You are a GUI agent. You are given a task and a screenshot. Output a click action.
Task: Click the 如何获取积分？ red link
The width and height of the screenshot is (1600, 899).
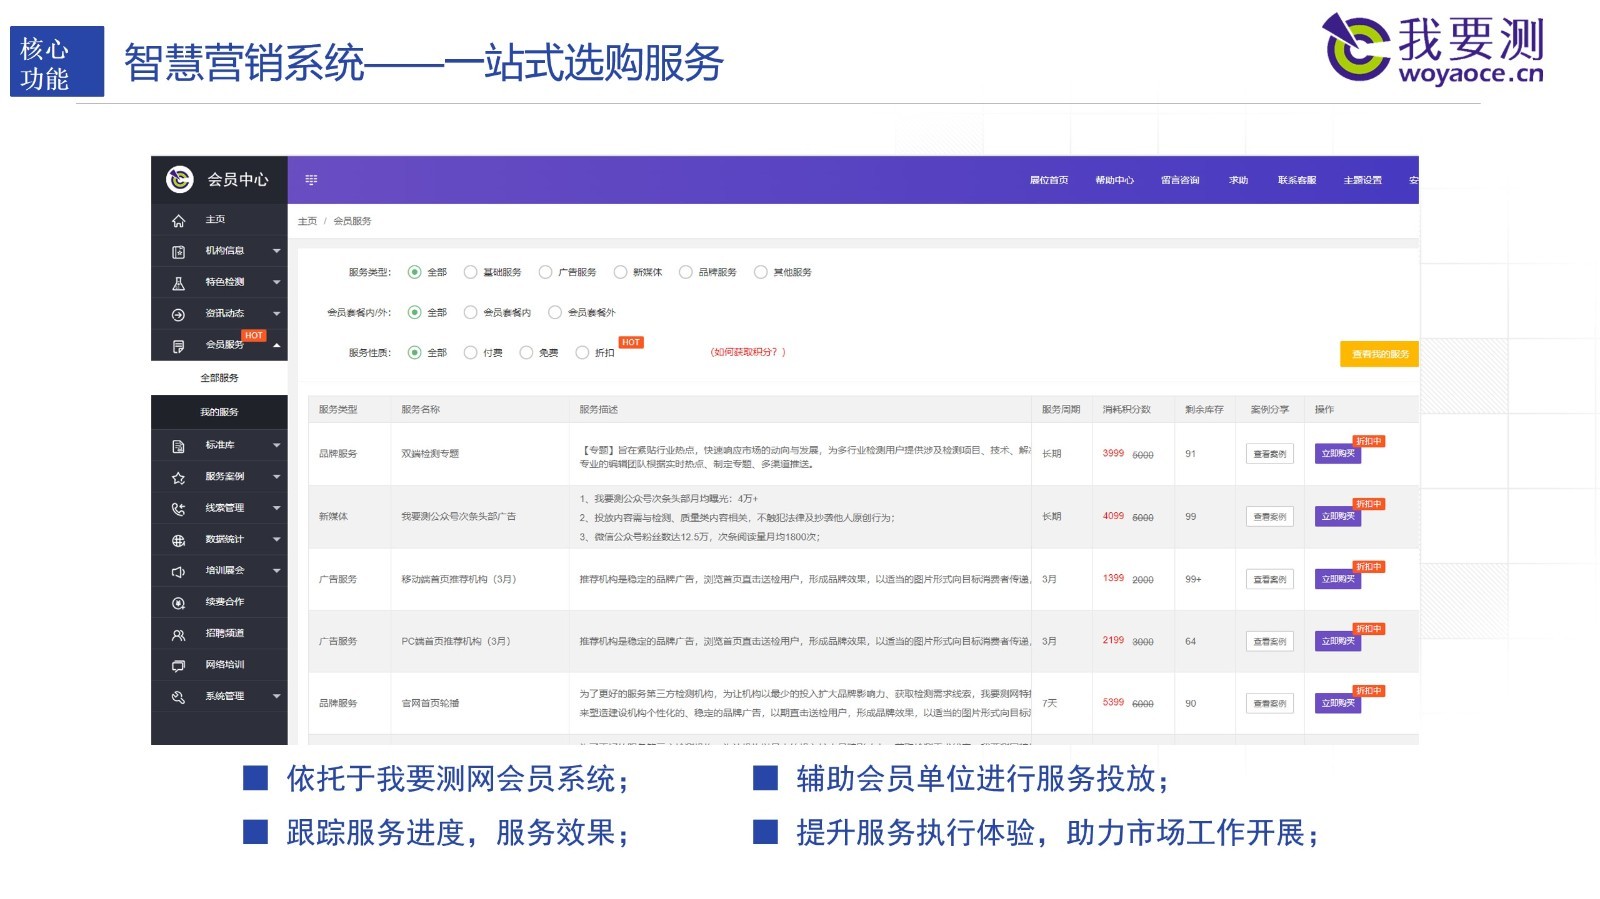click(748, 352)
